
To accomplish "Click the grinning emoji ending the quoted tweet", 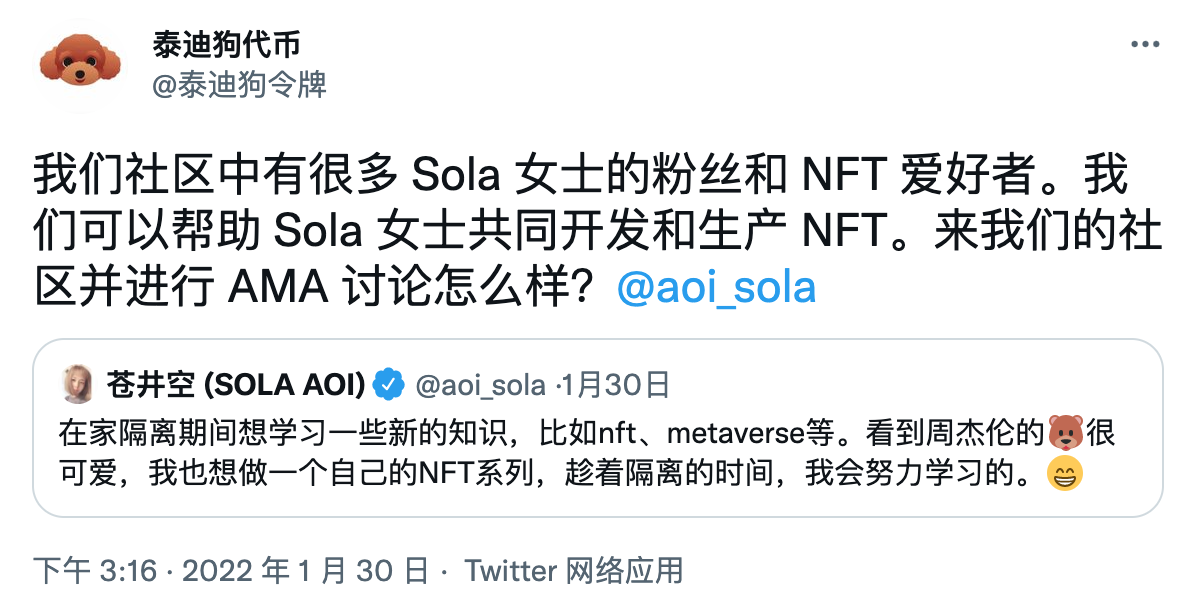I will tap(1063, 474).
